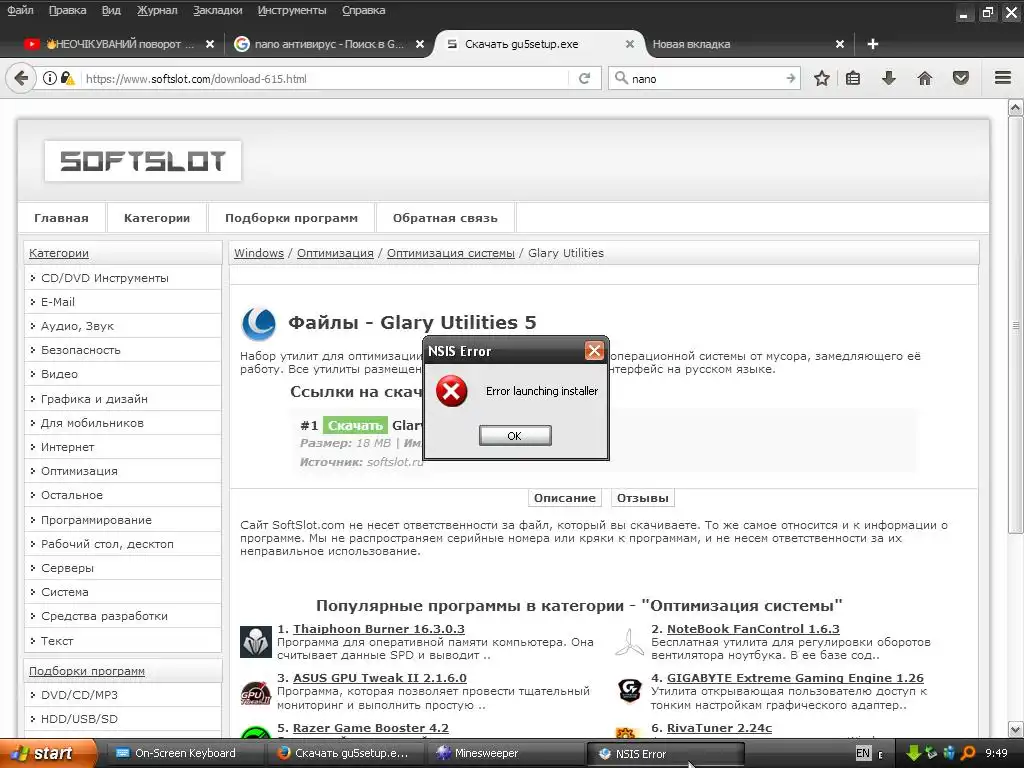This screenshot has width=1024, height=768.
Task: Click OK in the NSIS Error dialog
Action: (515, 436)
